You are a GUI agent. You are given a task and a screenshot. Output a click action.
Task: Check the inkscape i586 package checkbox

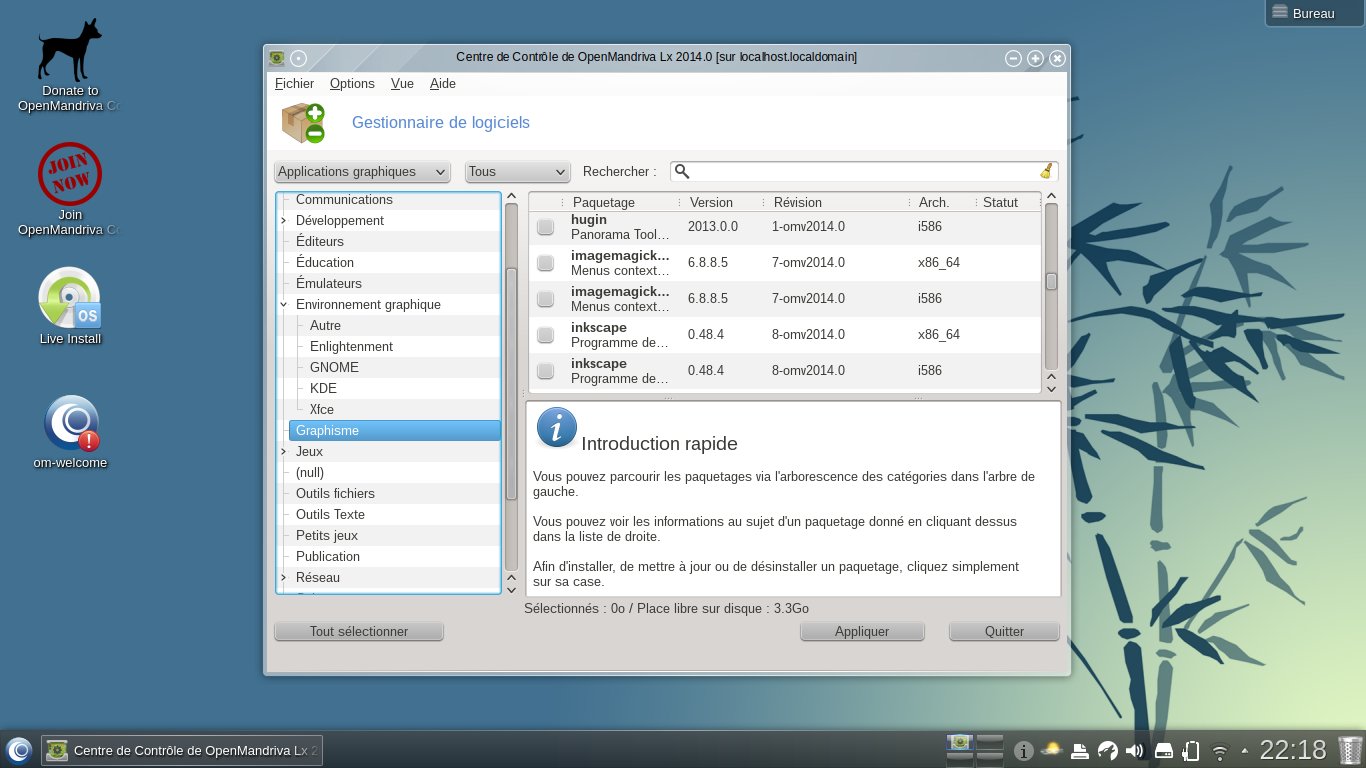pos(545,371)
